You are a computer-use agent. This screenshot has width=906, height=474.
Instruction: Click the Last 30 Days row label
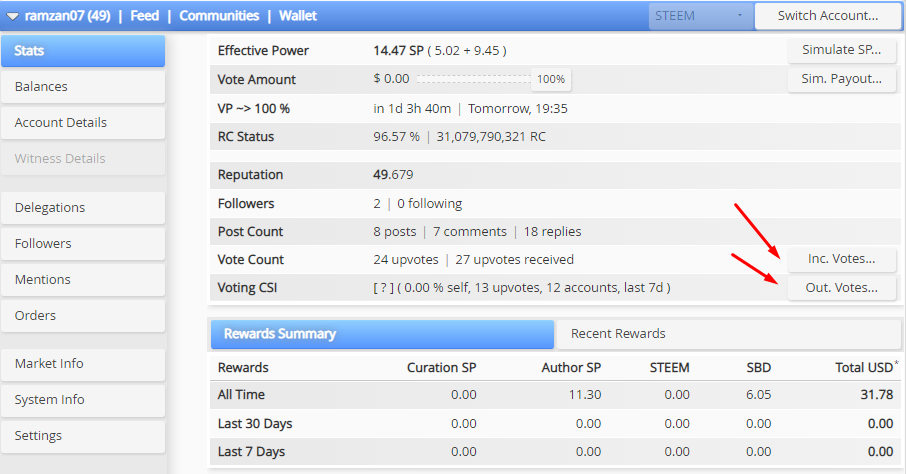255,424
